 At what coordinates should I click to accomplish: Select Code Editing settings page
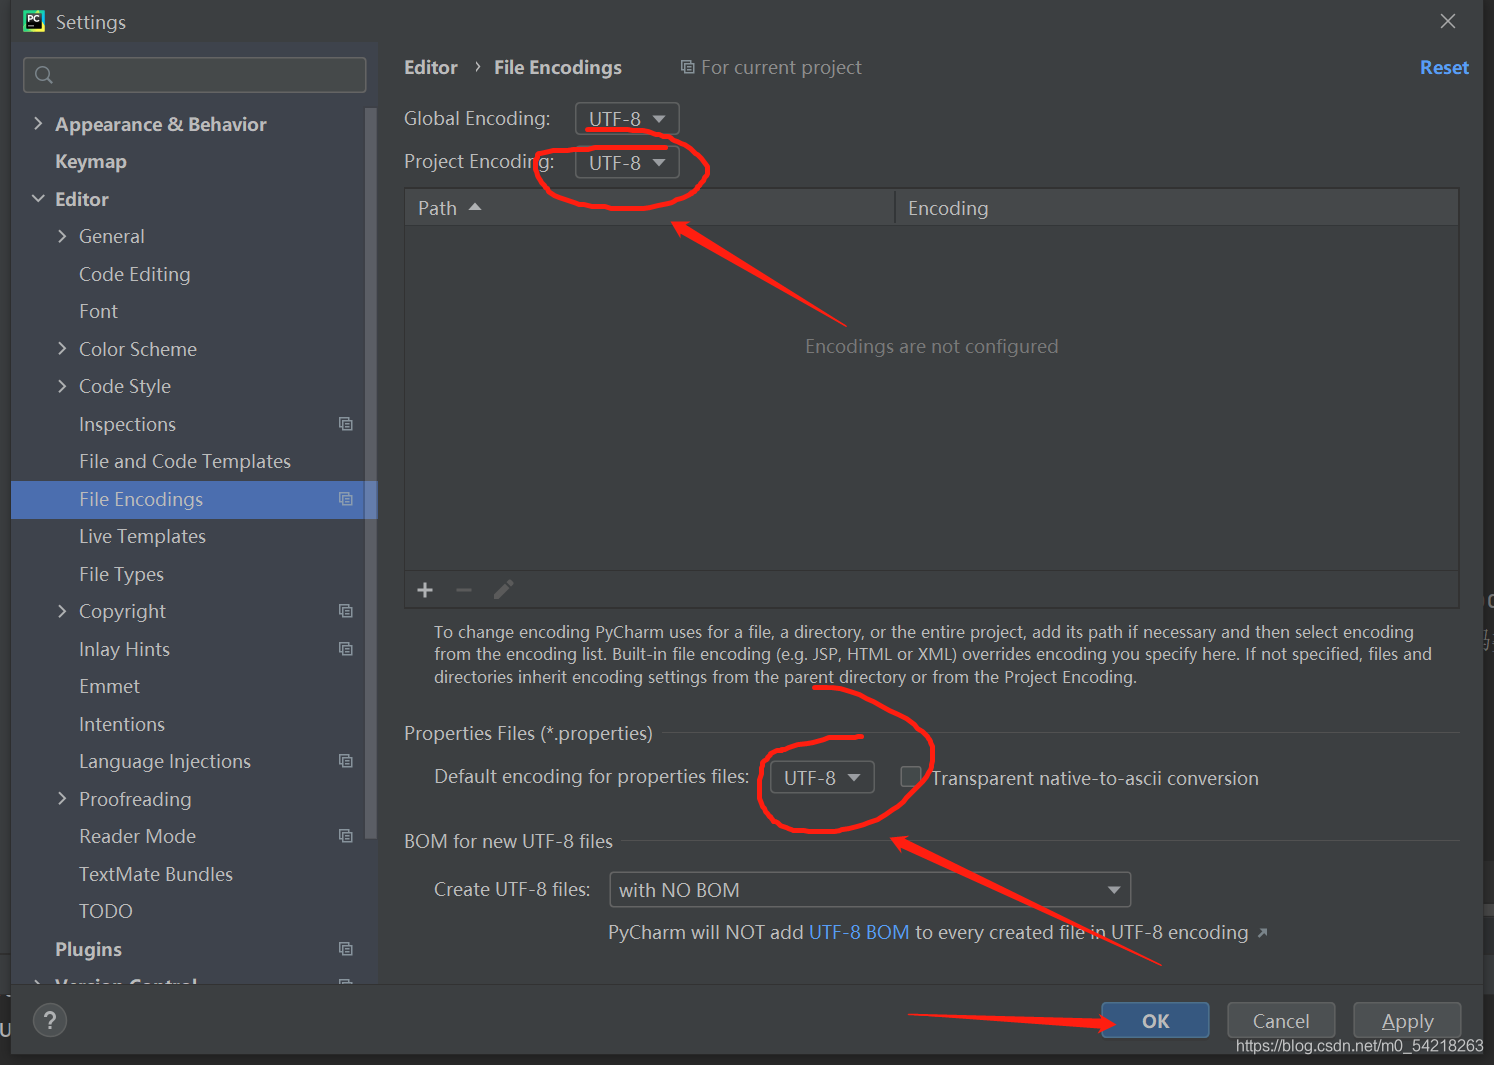pyautogui.click(x=135, y=274)
